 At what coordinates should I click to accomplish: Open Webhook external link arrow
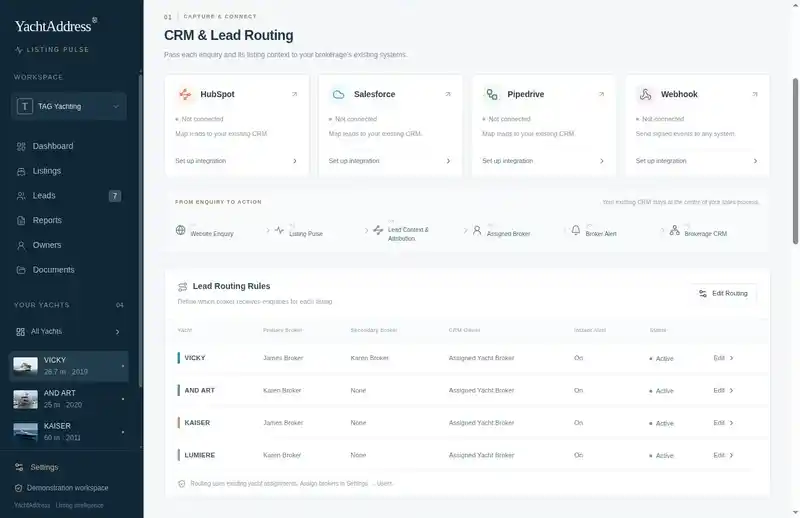(755, 94)
